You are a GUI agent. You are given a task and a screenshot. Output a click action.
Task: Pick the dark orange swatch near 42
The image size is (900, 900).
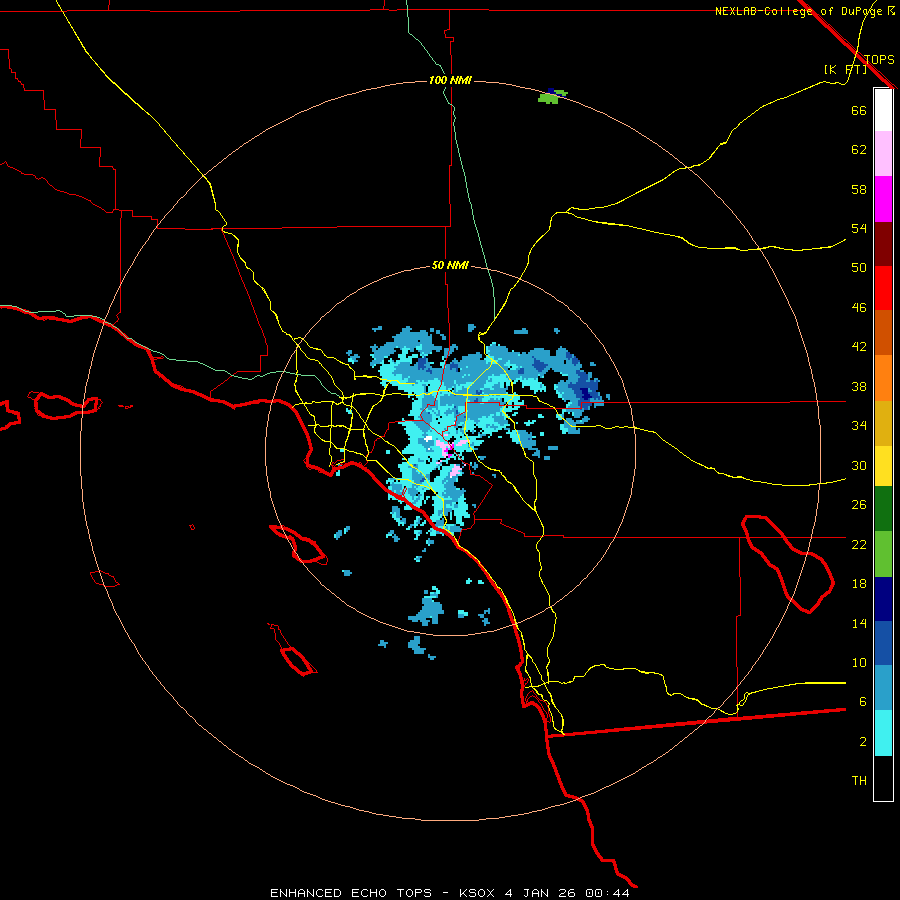tap(883, 332)
